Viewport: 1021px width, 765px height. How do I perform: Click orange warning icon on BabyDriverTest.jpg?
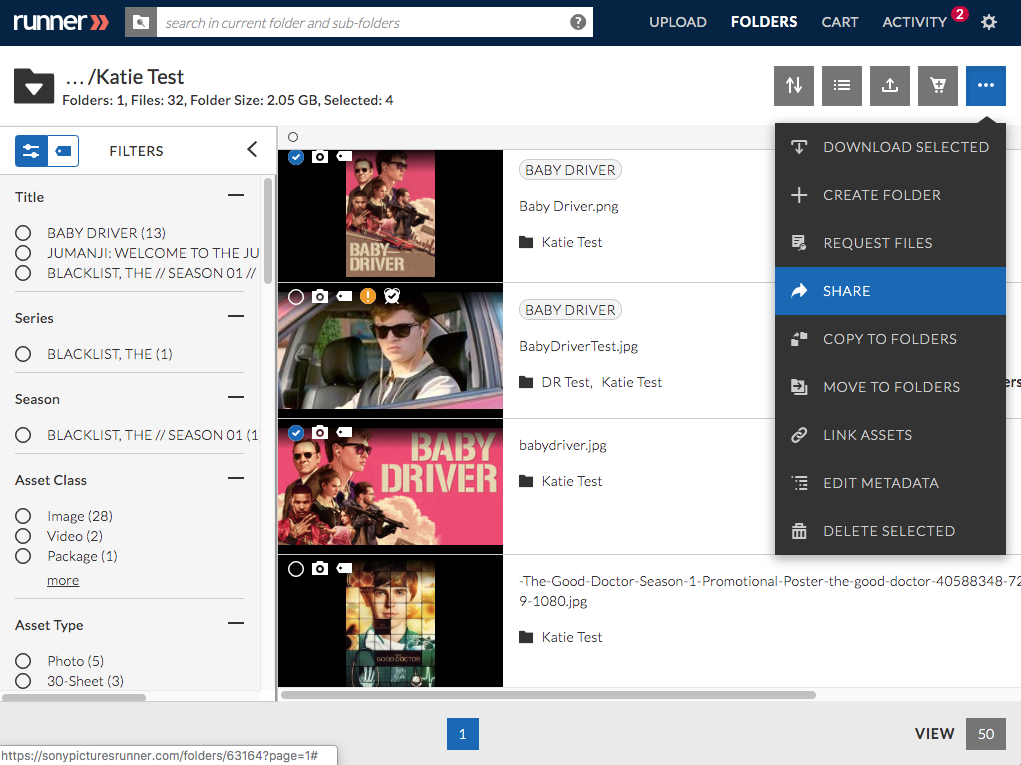368,296
